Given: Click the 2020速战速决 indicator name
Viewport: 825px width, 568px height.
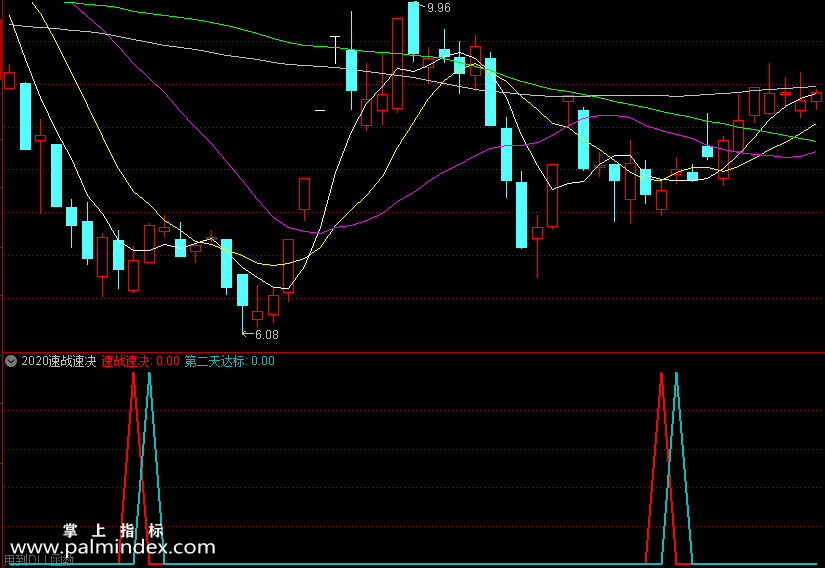Looking at the screenshot, I should (x=59, y=361).
